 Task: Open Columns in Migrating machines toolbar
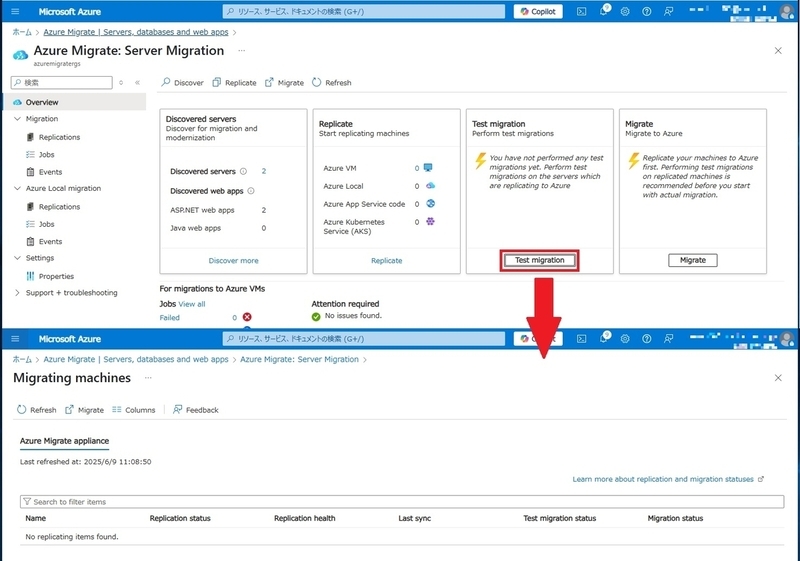(x=134, y=410)
